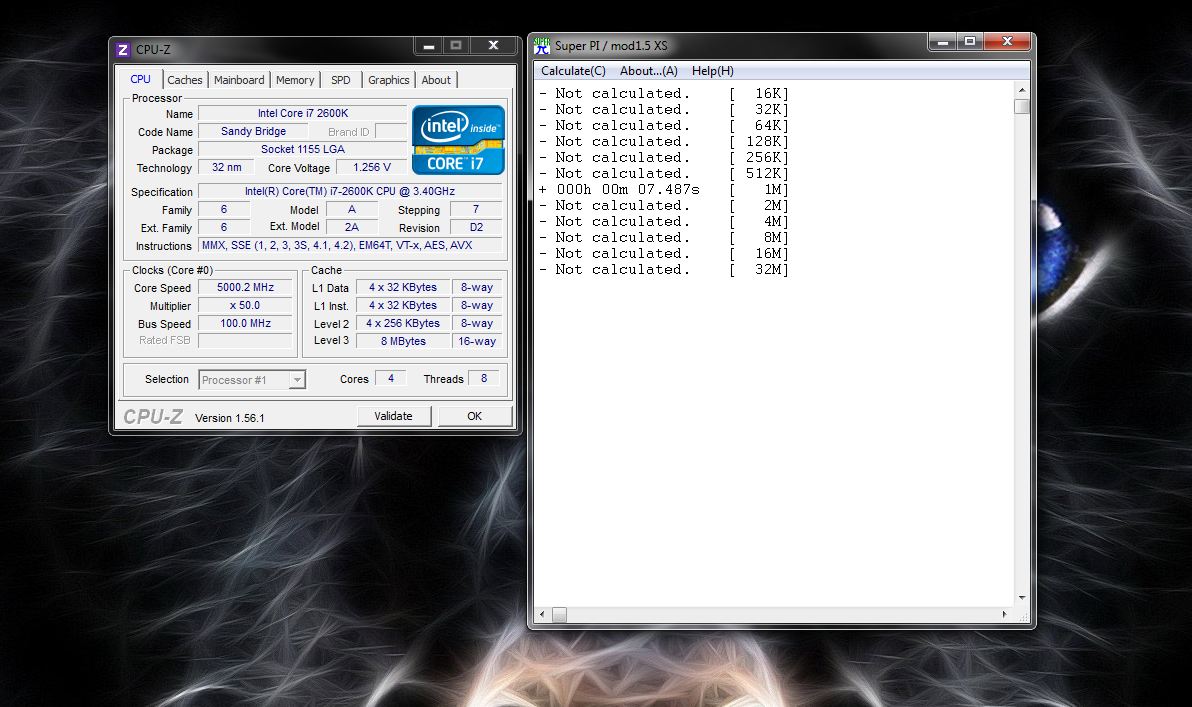
Task: Minimize the CPU-Z window
Action: (x=429, y=46)
